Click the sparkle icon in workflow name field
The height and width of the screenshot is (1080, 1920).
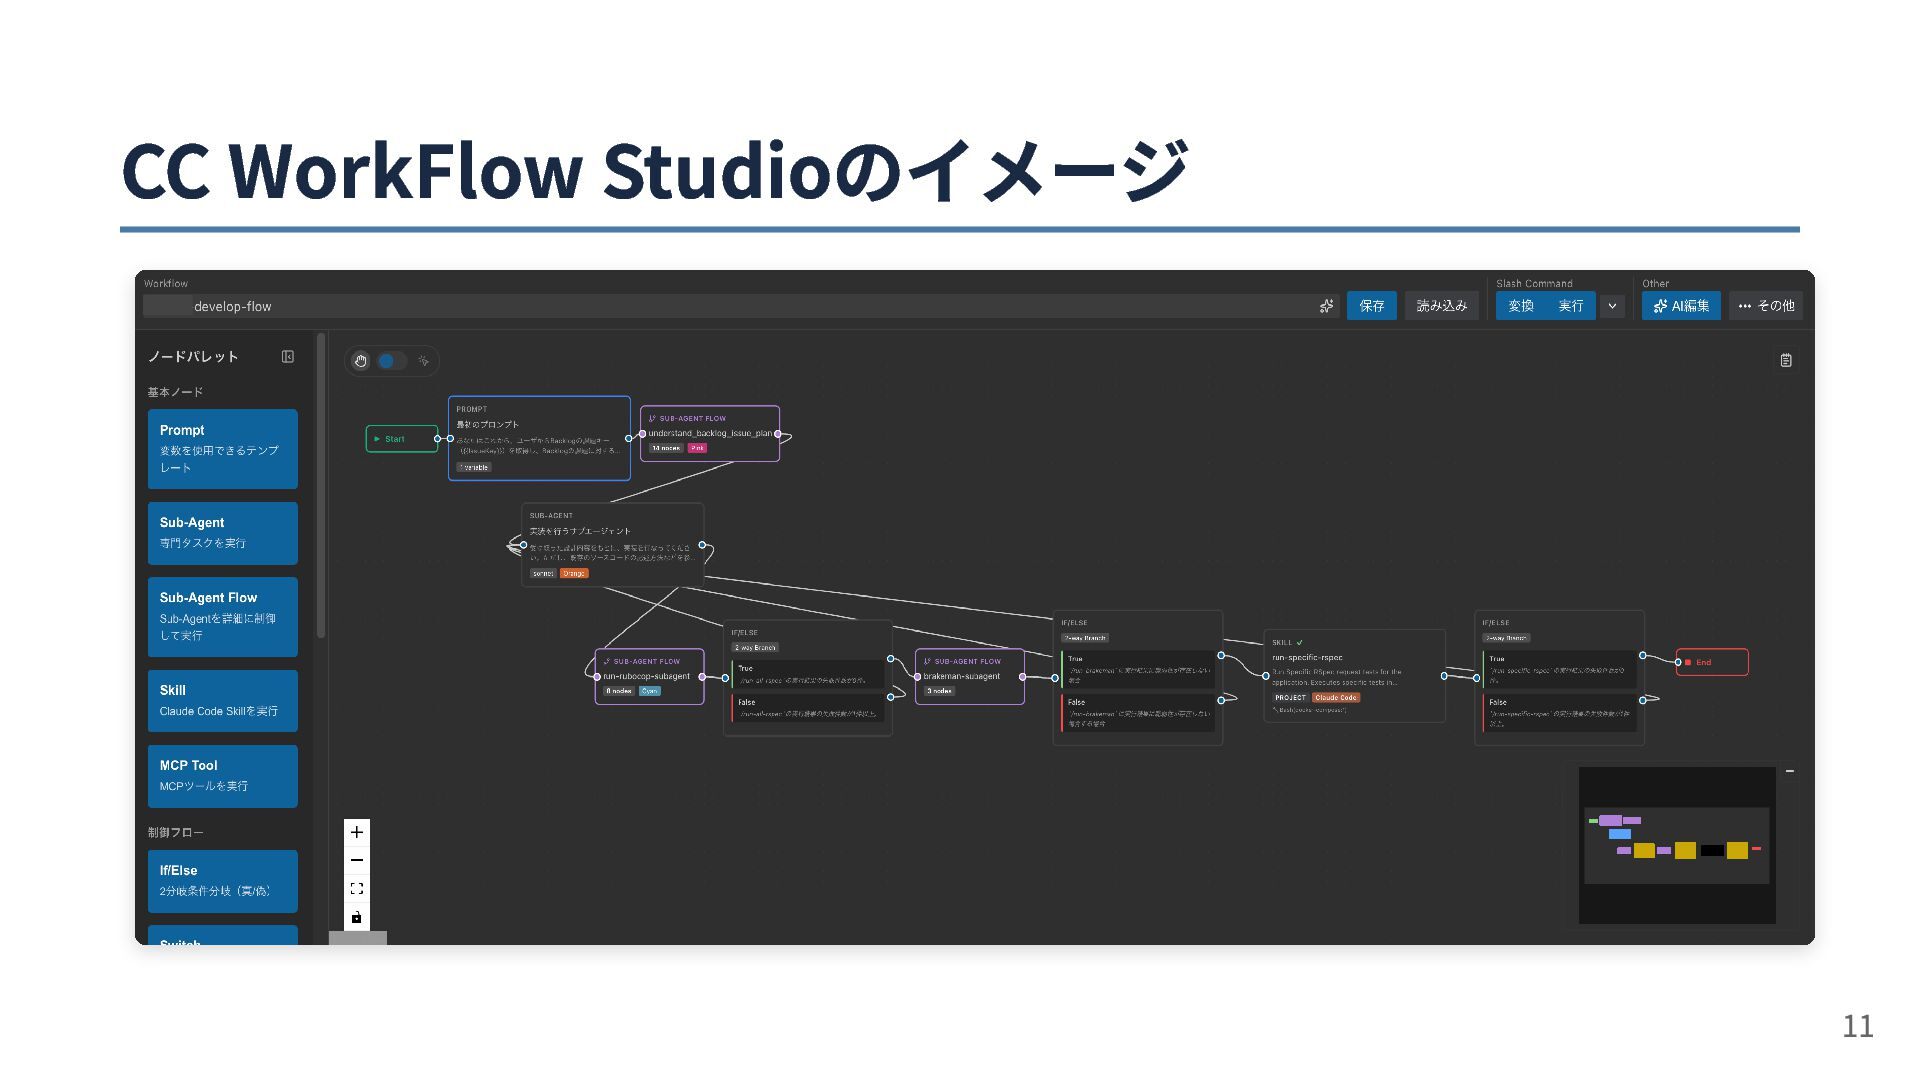pos(1326,306)
